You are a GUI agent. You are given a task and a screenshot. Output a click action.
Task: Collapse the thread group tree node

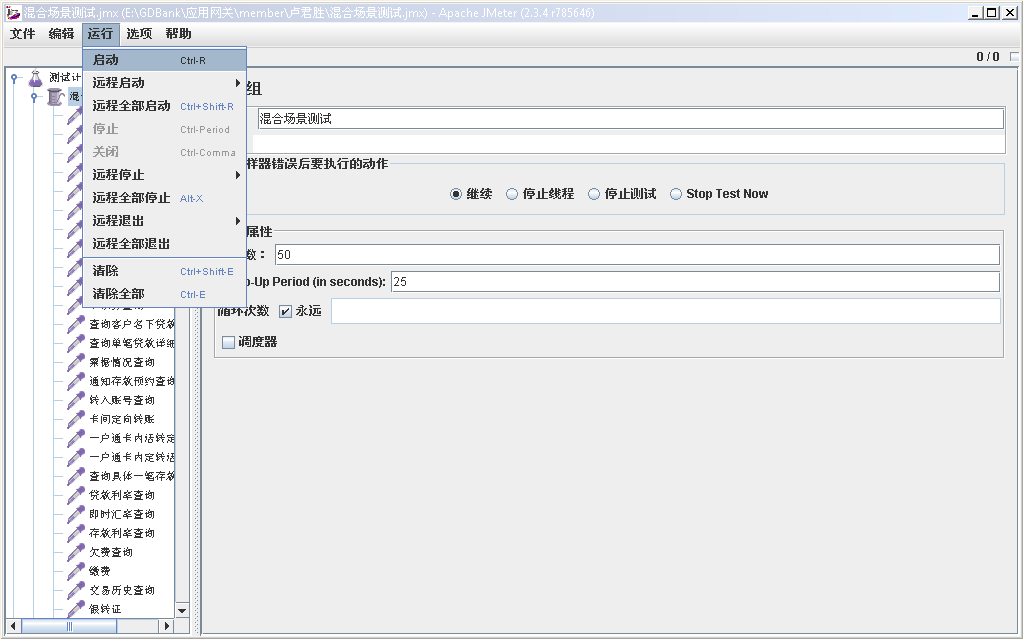pyautogui.click(x=34, y=97)
